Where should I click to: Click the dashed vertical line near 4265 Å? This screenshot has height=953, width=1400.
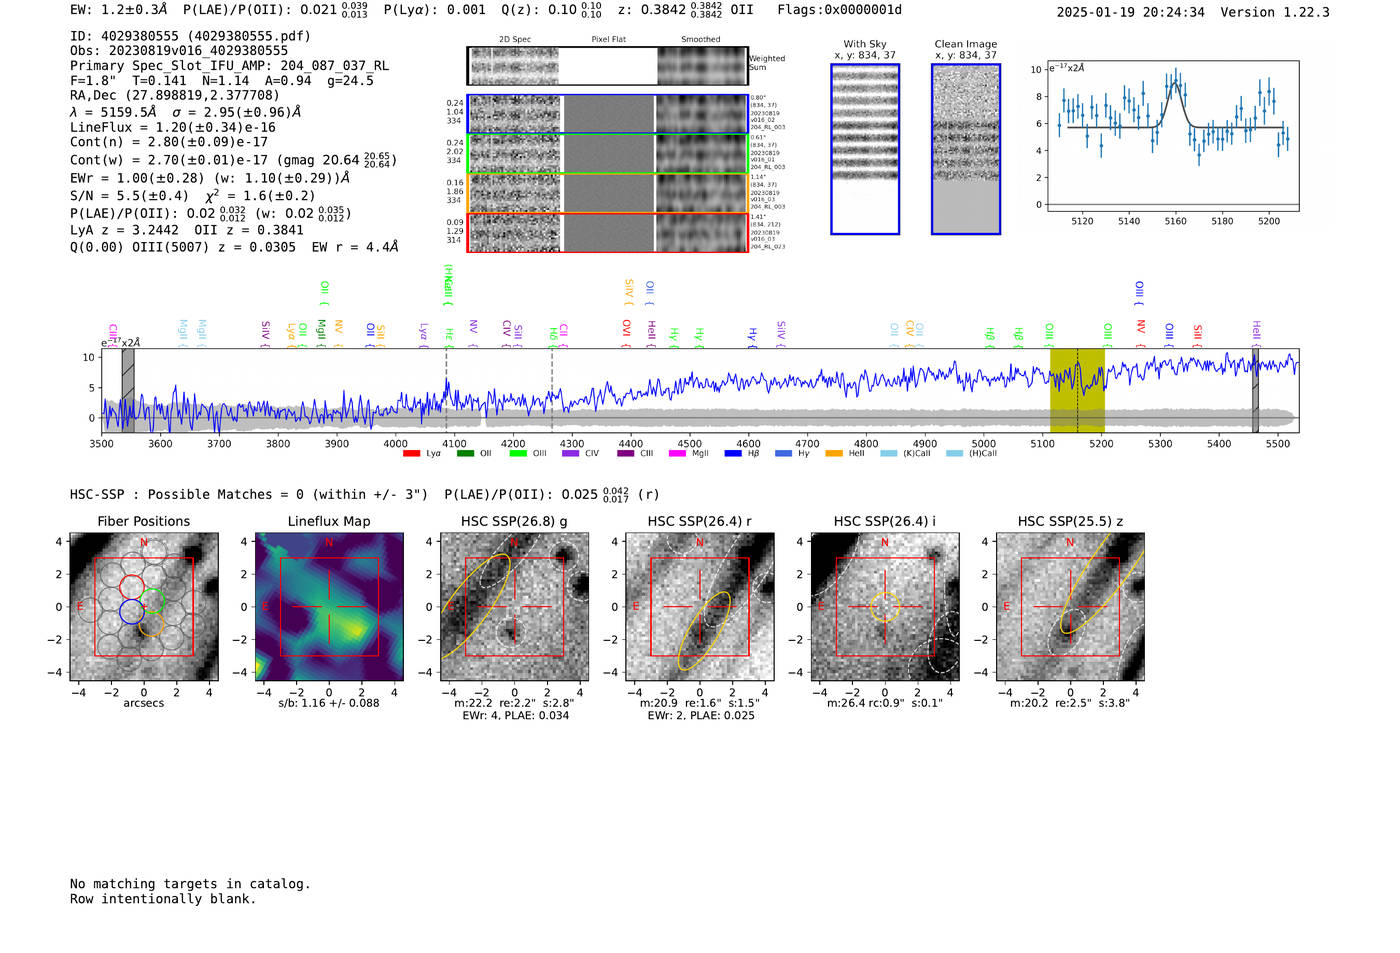[552, 390]
